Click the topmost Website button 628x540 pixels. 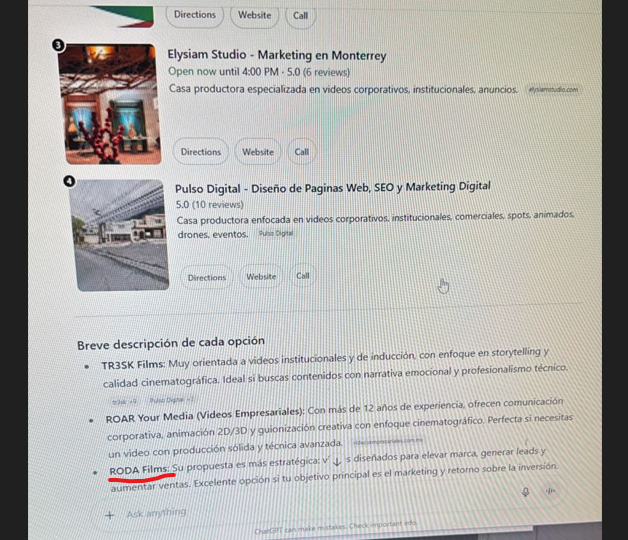254,15
